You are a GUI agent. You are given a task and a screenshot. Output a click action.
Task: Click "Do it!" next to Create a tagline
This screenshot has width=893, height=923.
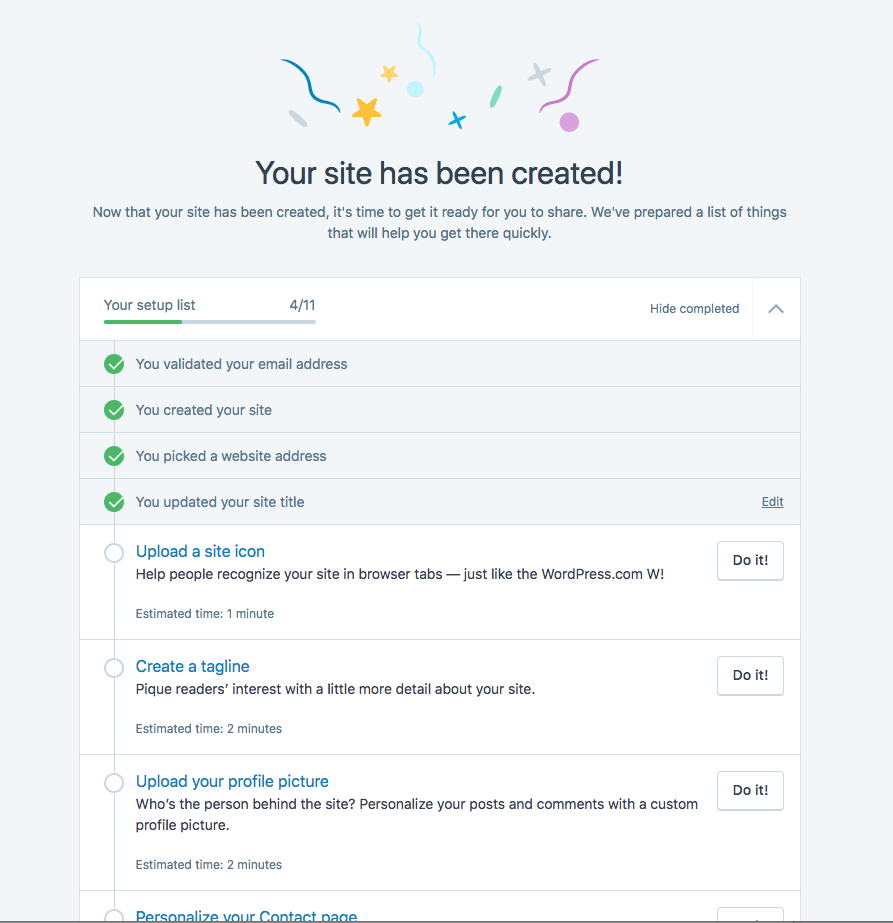[749, 675]
